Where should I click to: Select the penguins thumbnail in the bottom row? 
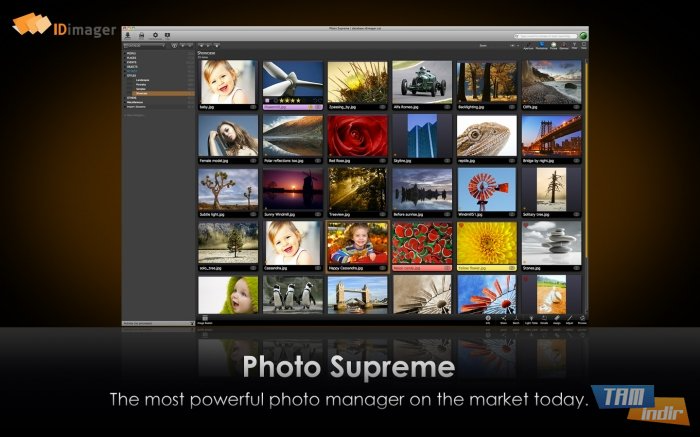293,295
